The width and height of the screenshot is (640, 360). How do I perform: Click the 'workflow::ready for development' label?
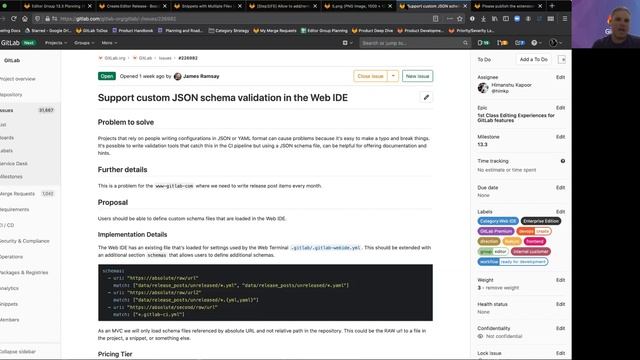[x=513, y=262]
